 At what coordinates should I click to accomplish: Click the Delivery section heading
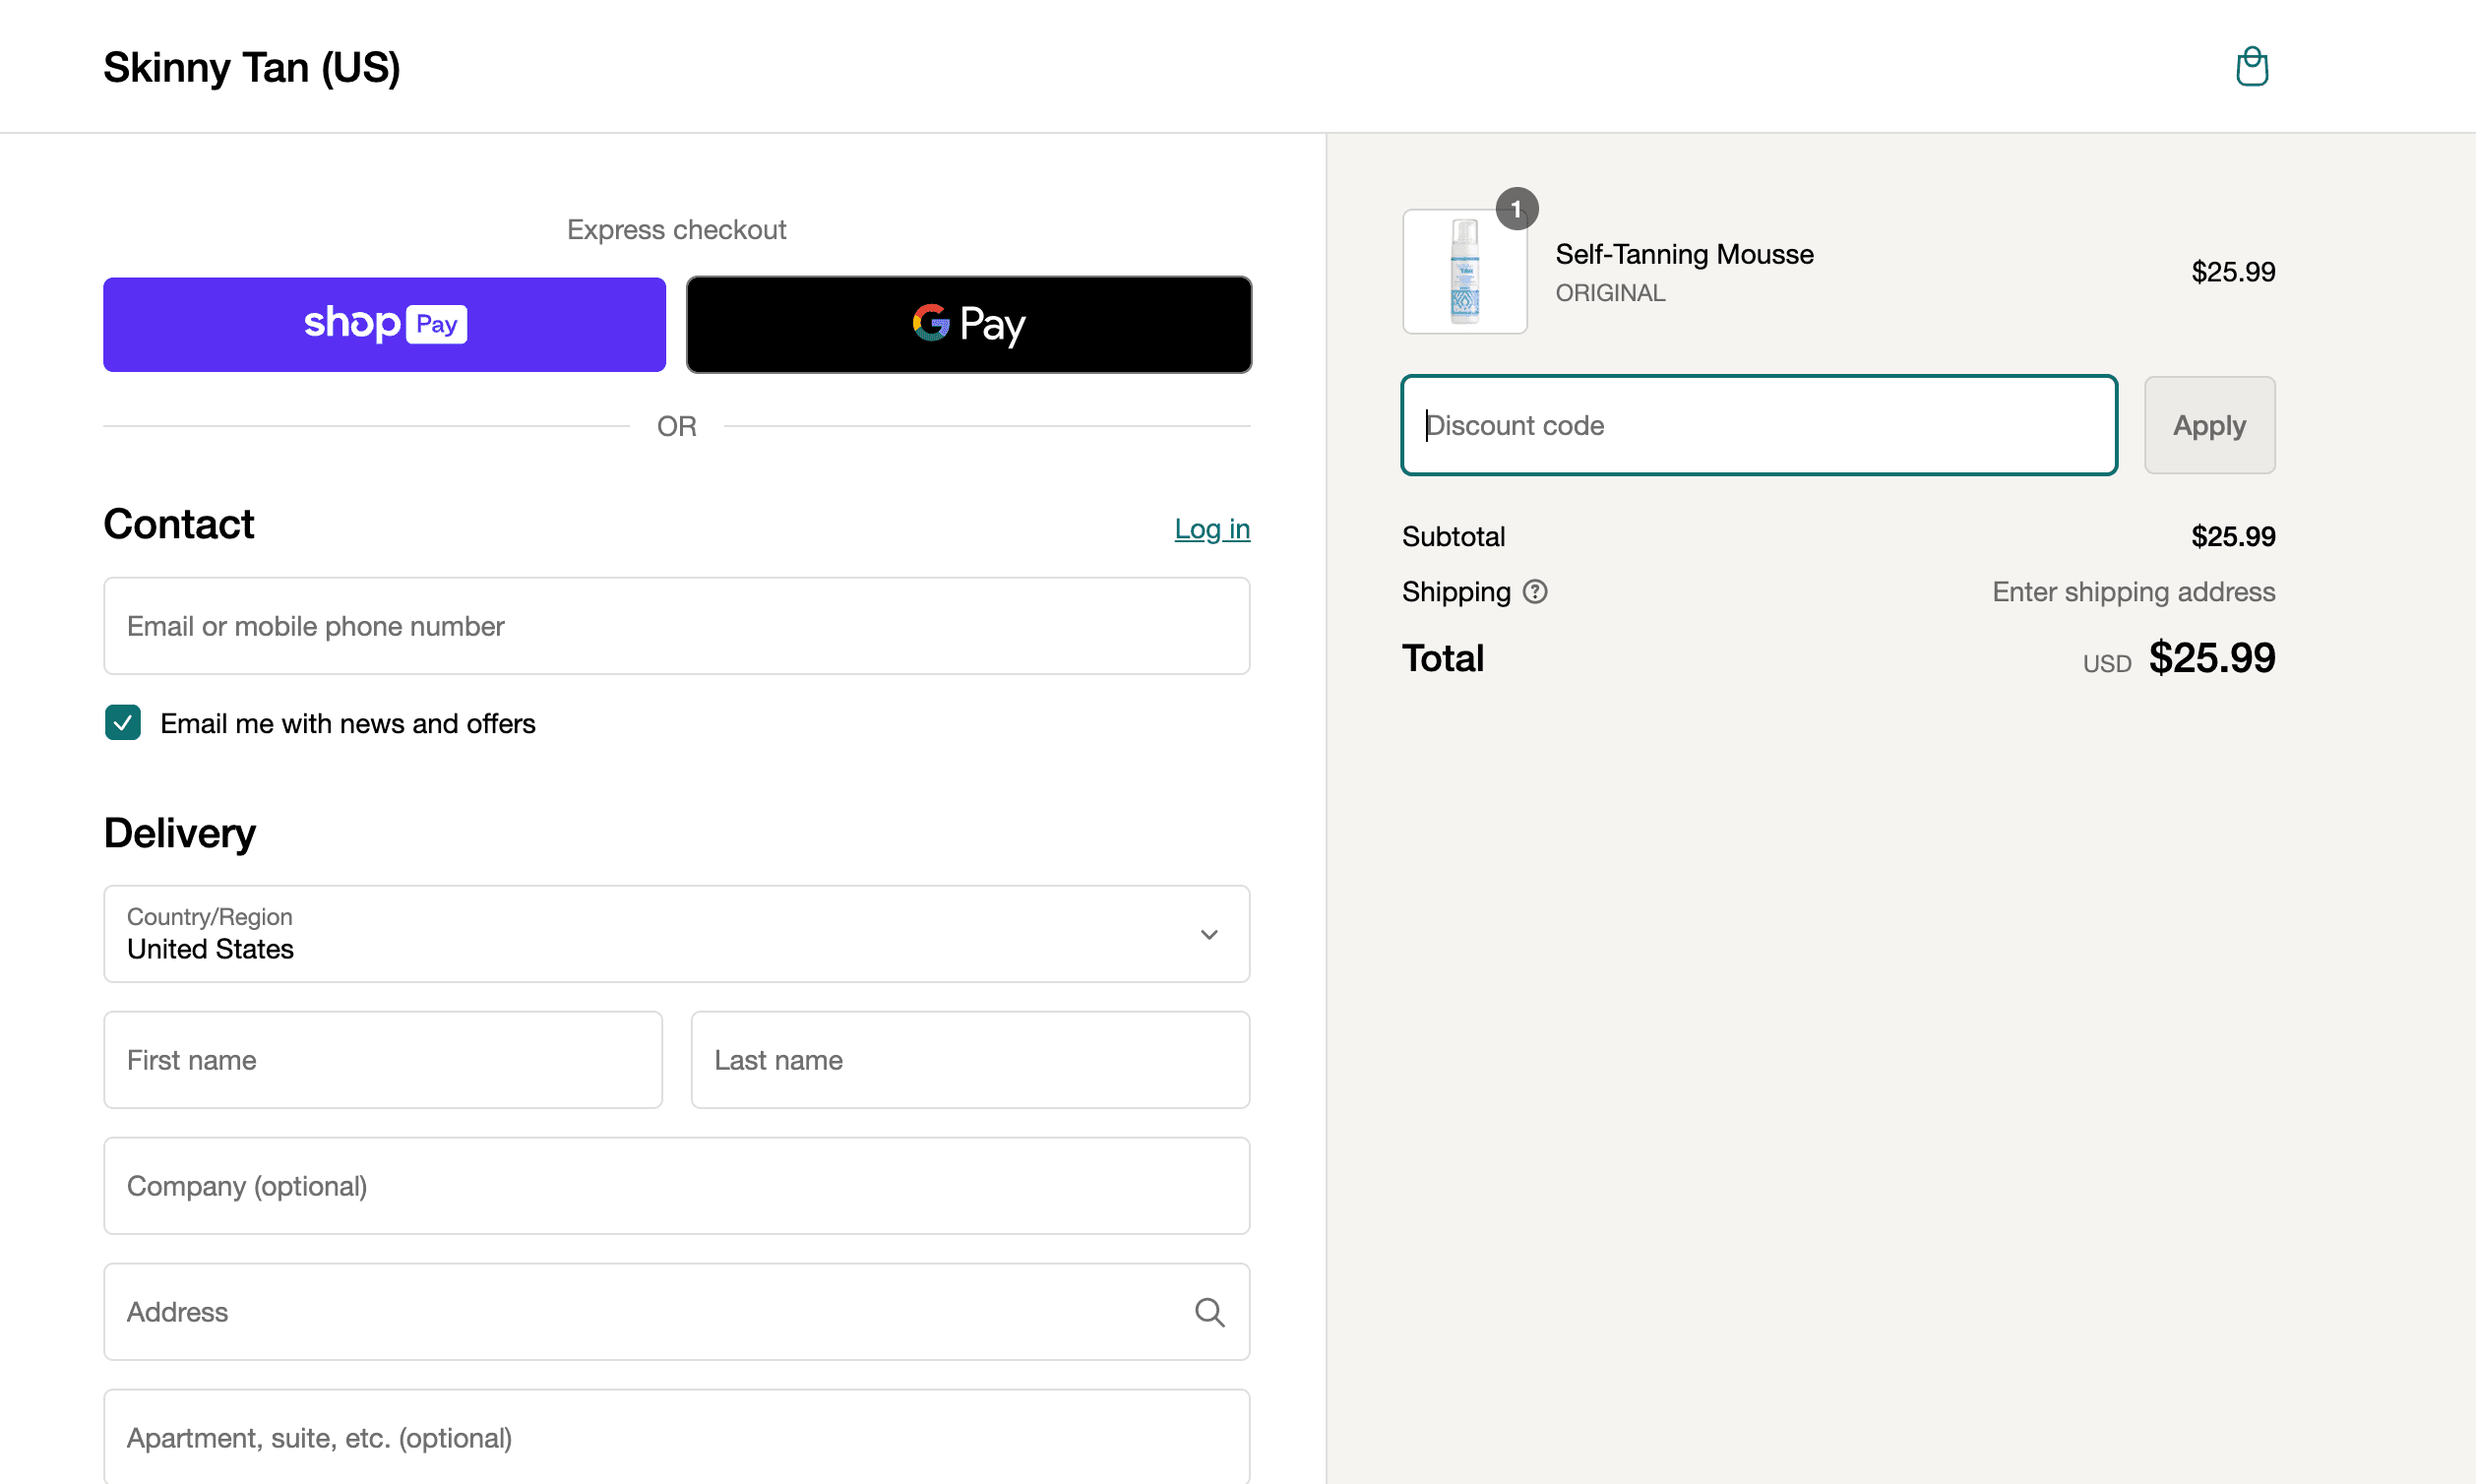tap(180, 833)
